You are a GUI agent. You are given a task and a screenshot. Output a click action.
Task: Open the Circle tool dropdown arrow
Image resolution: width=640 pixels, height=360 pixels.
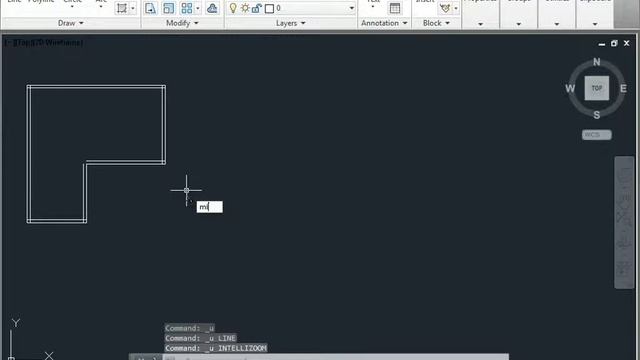(72, 7)
